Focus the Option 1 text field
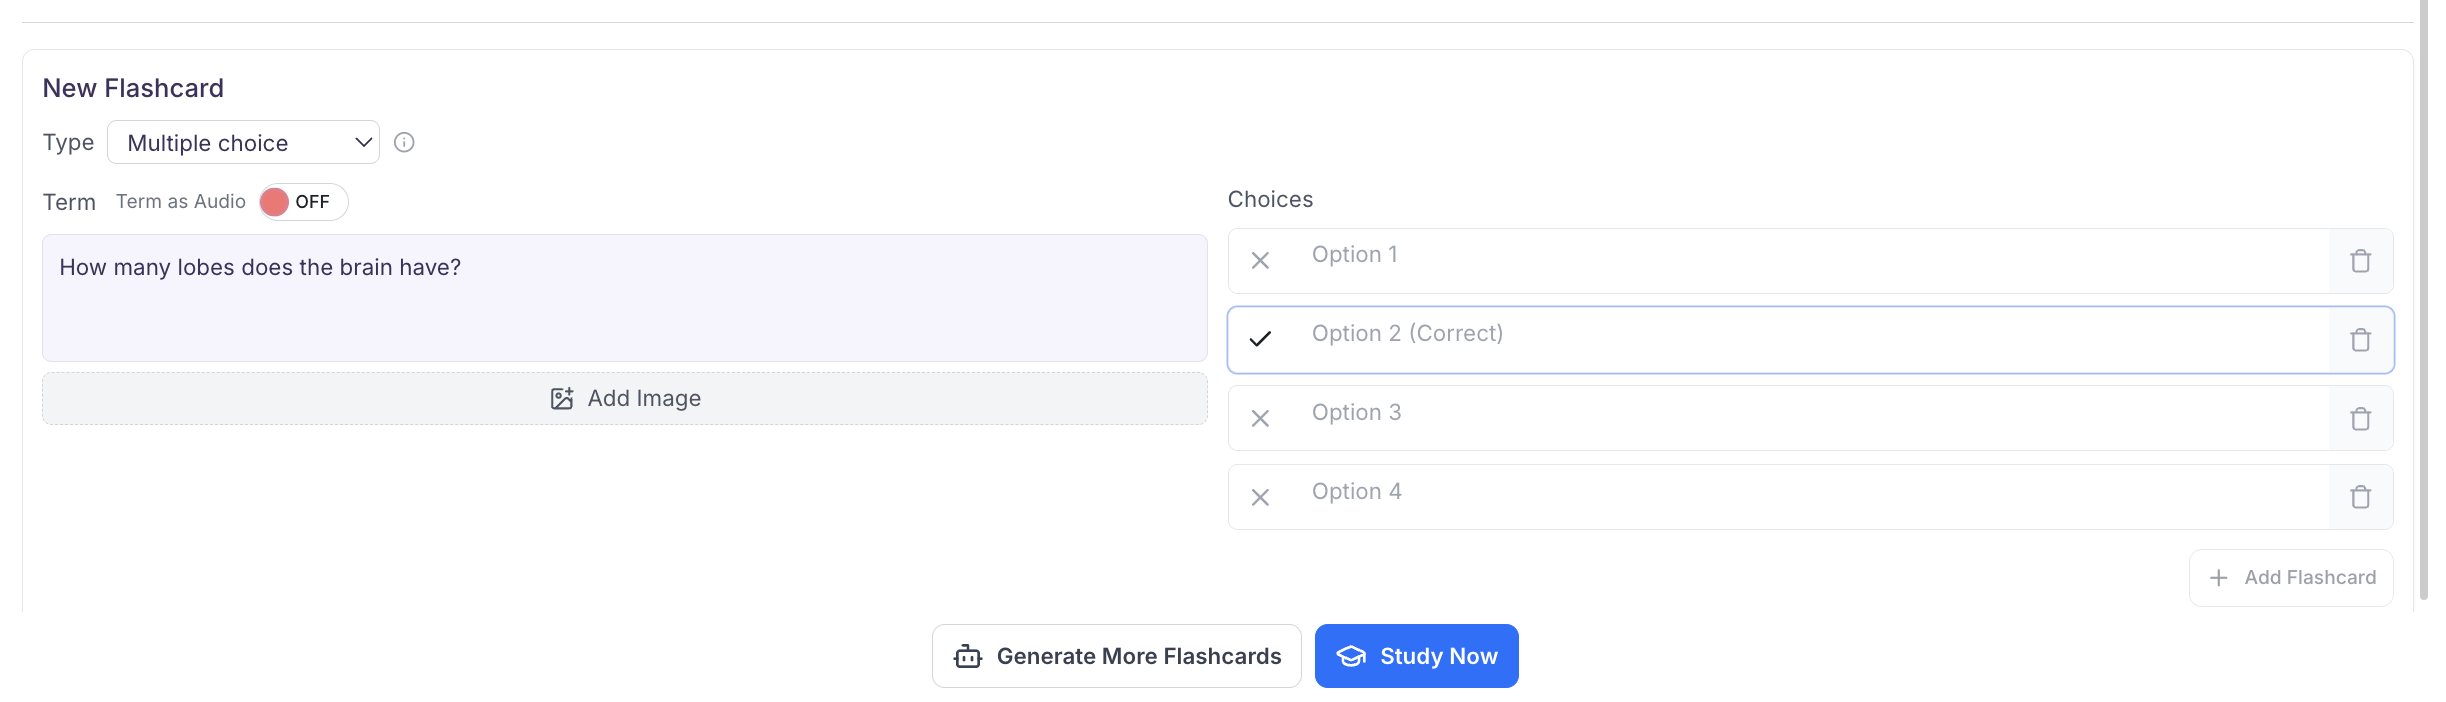 pos(1800,256)
